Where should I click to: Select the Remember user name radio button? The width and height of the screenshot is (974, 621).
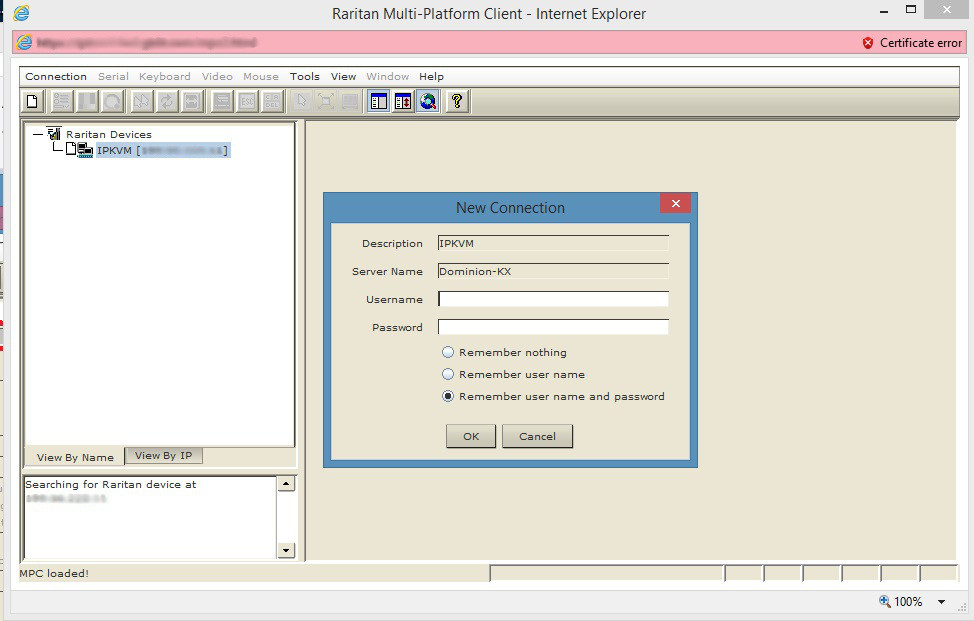[448, 374]
